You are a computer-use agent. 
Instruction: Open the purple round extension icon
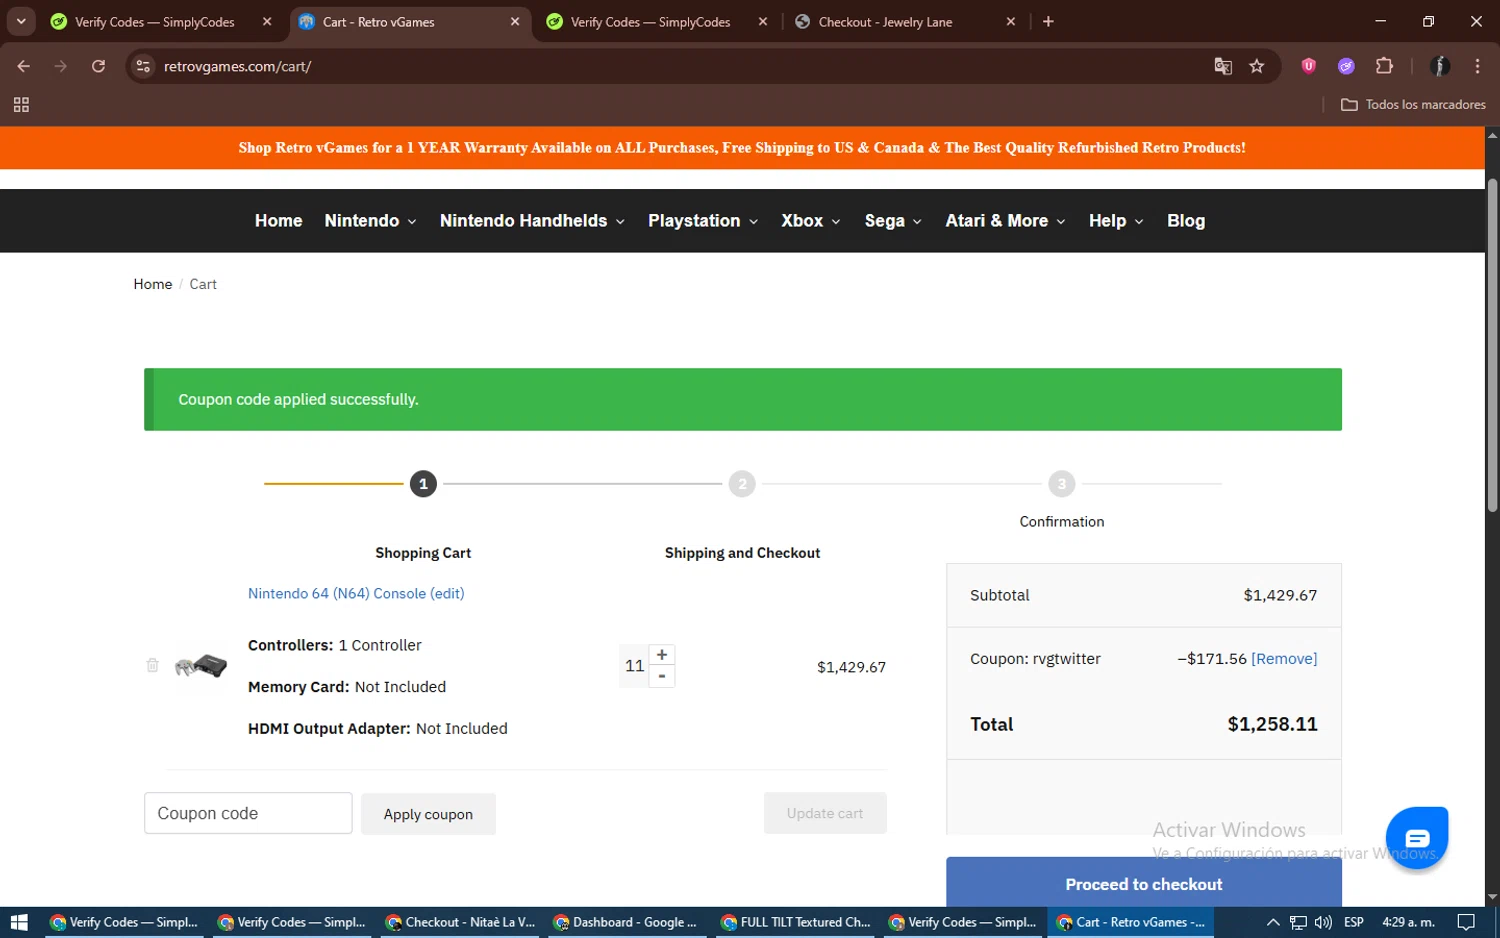point(1346,66)
